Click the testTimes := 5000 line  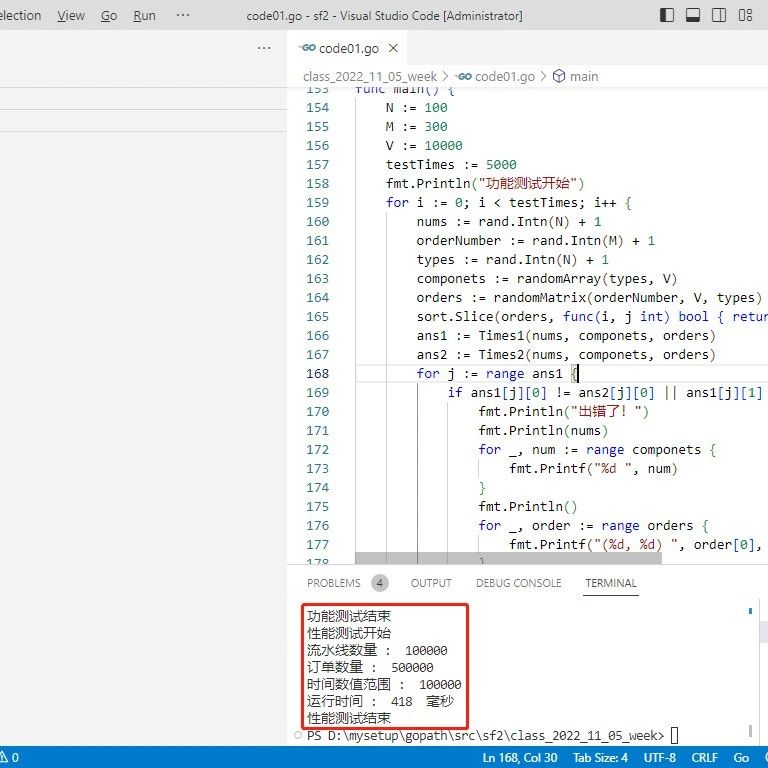[x=451, y=165]
